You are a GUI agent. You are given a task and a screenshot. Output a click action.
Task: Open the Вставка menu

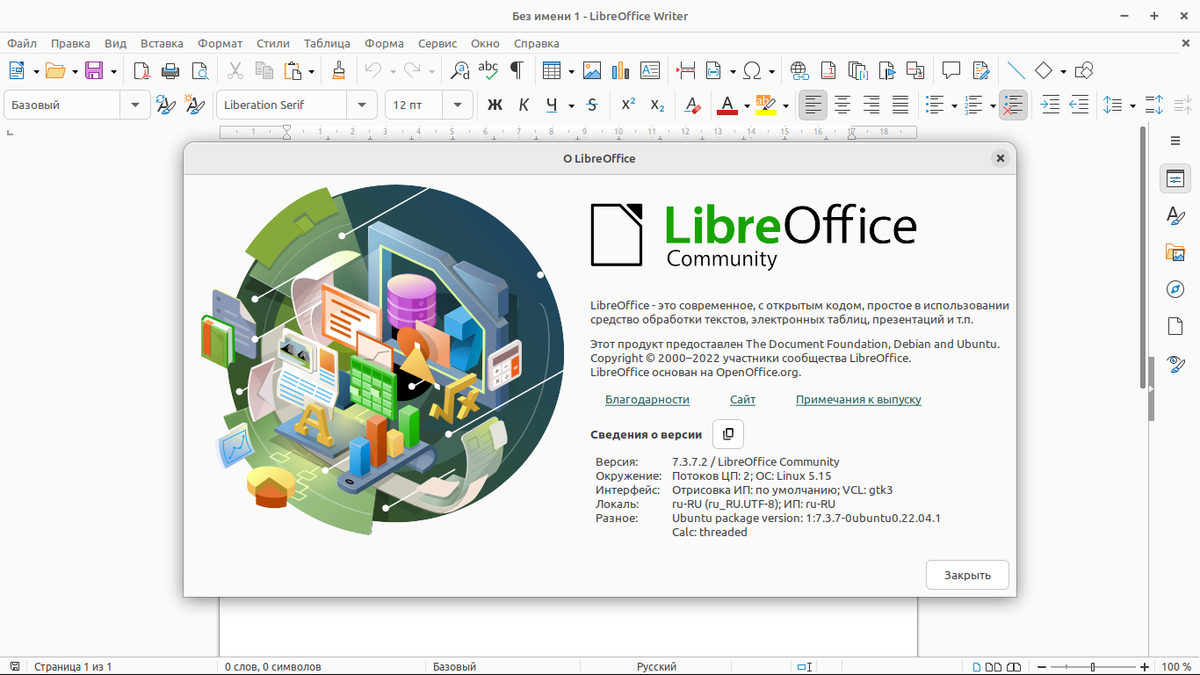[162, 43]
